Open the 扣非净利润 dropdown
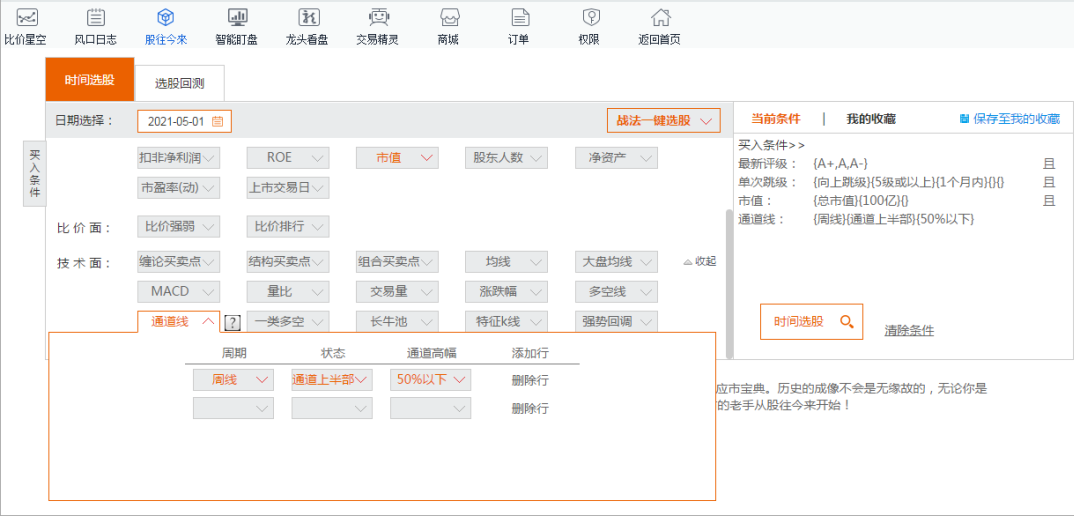 click(x=178, y=158)
